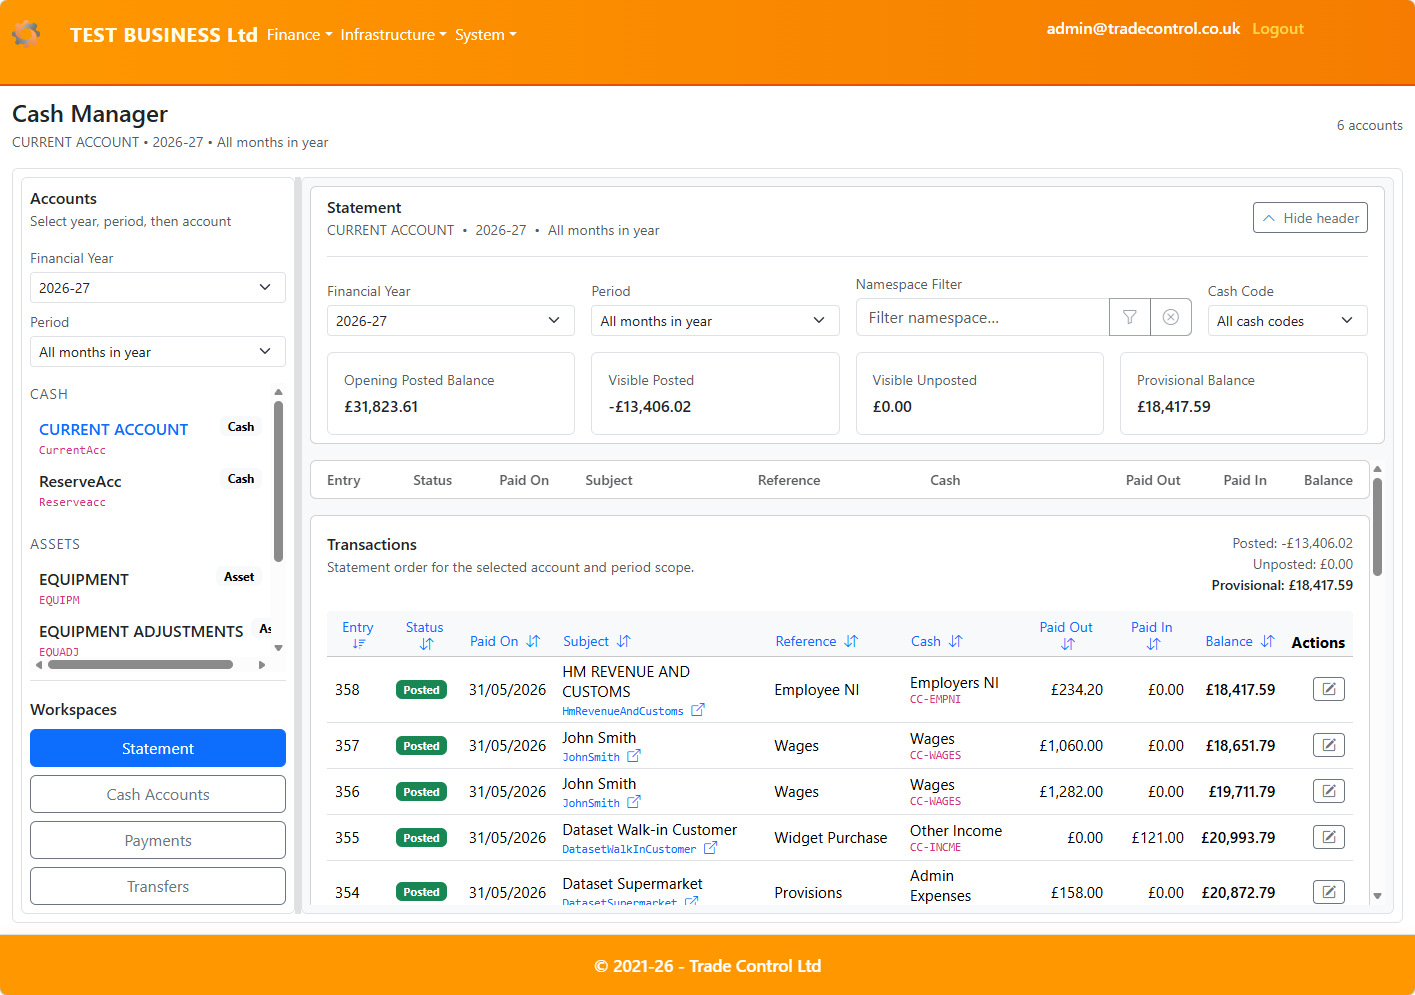Open statement Financial Year dropdown
1415x995 pixels.
click(x=451, y=320)
